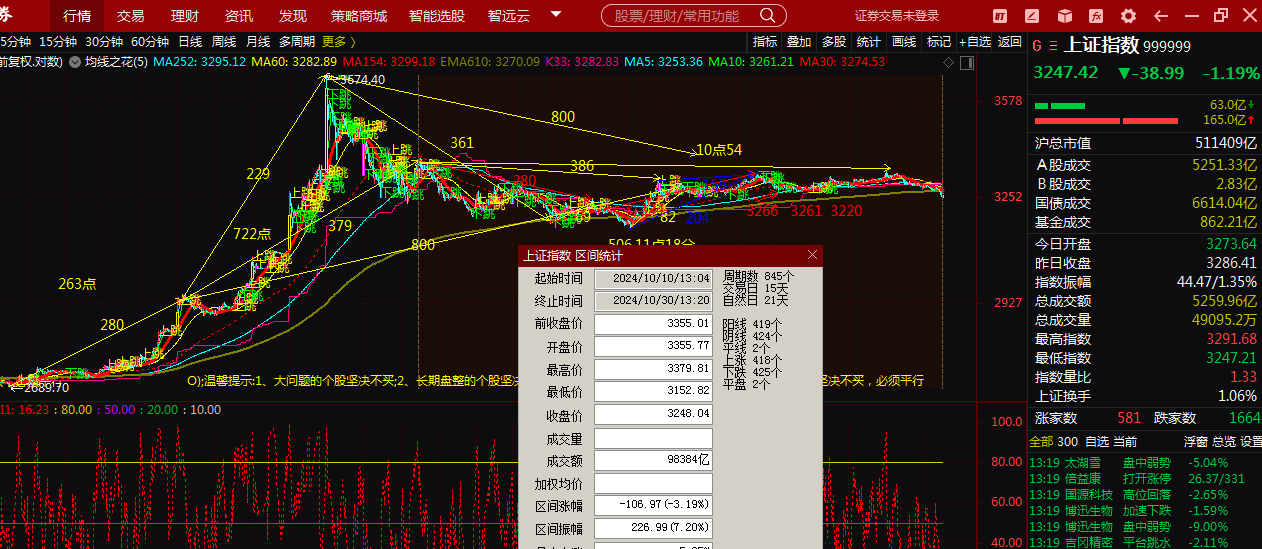This screenshot has width=1262, height=549.
Task: Click 成交额 field showing 98384亿
Action: pos(653,461)
